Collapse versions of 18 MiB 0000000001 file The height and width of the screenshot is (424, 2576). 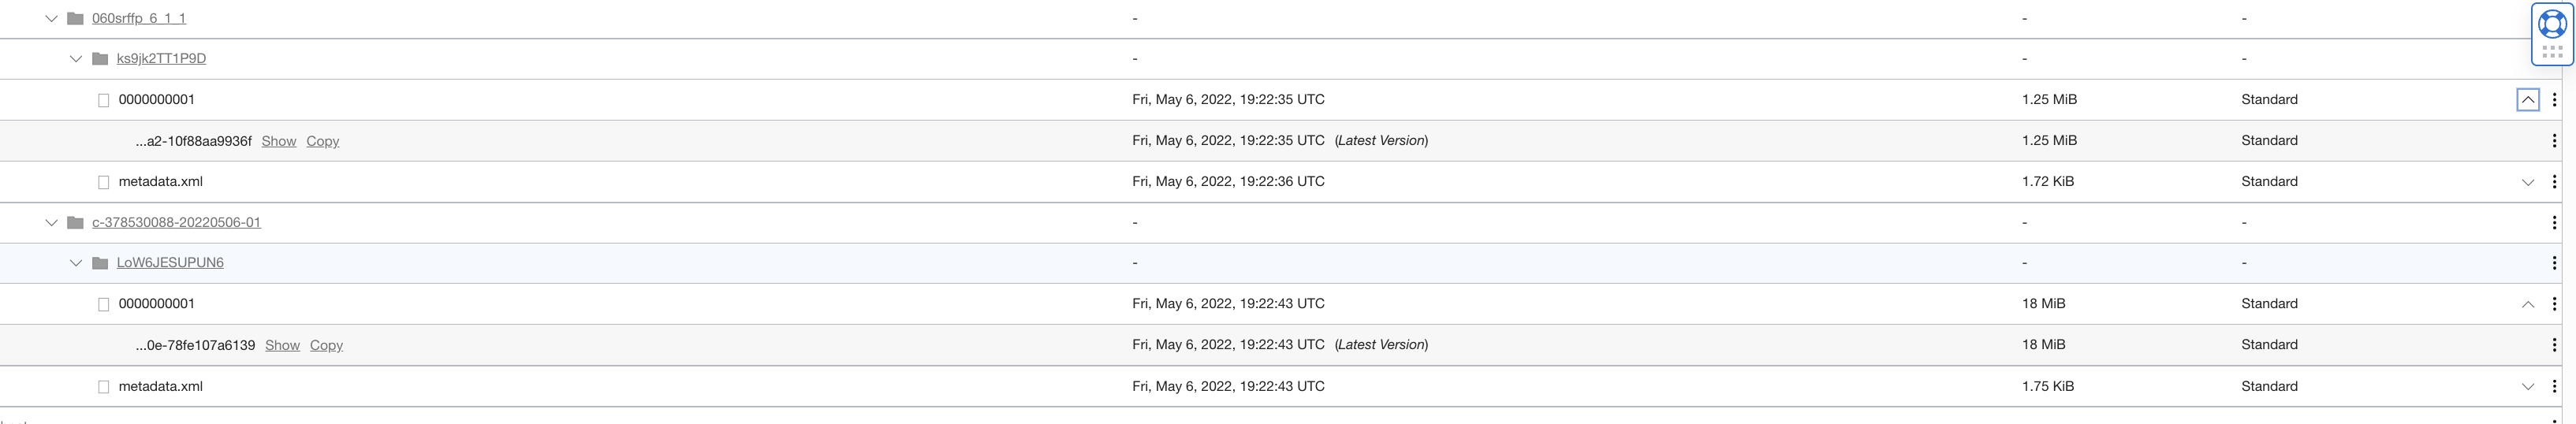pos(2527,304)
